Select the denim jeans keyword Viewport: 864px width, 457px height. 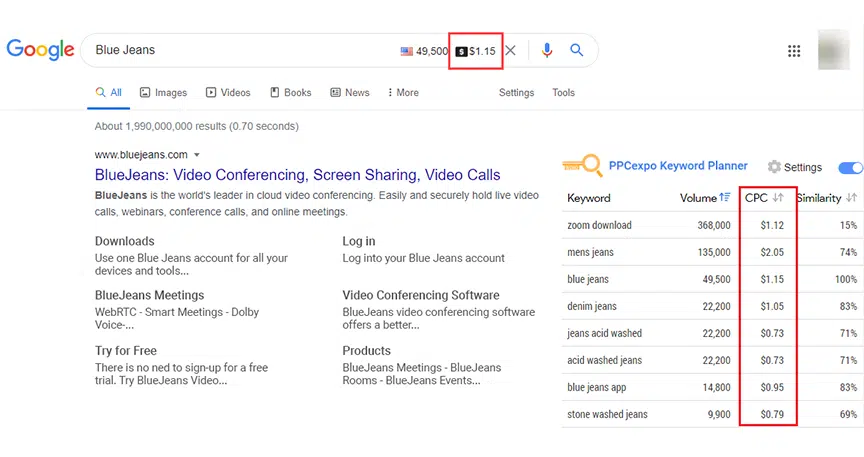pos(592,306)
